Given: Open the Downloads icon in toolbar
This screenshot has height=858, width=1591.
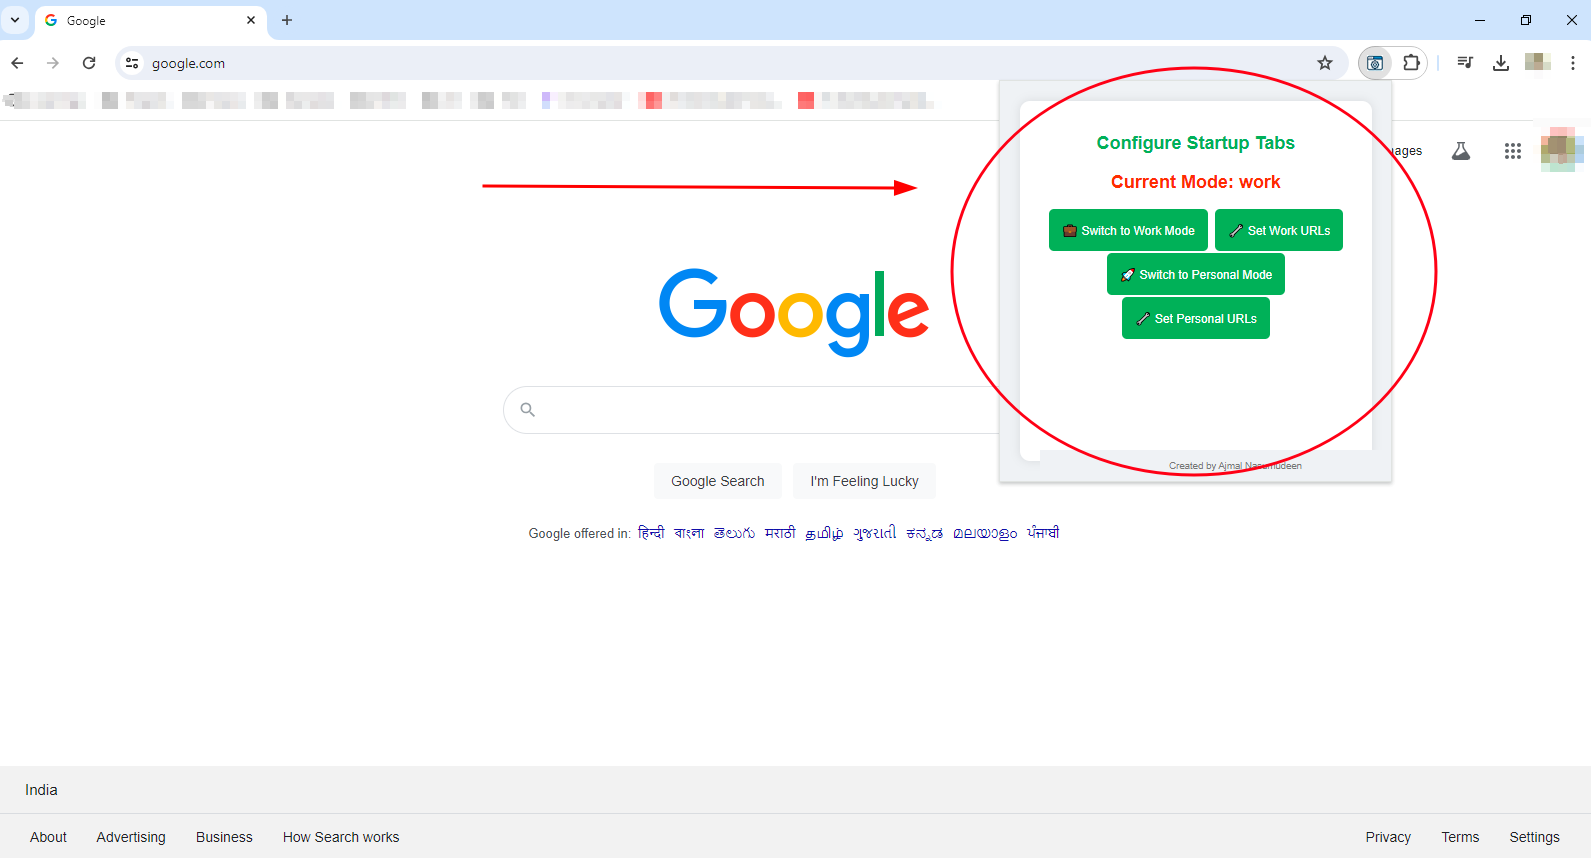Looking at the screenshot, I should [x=1501, y=63].
